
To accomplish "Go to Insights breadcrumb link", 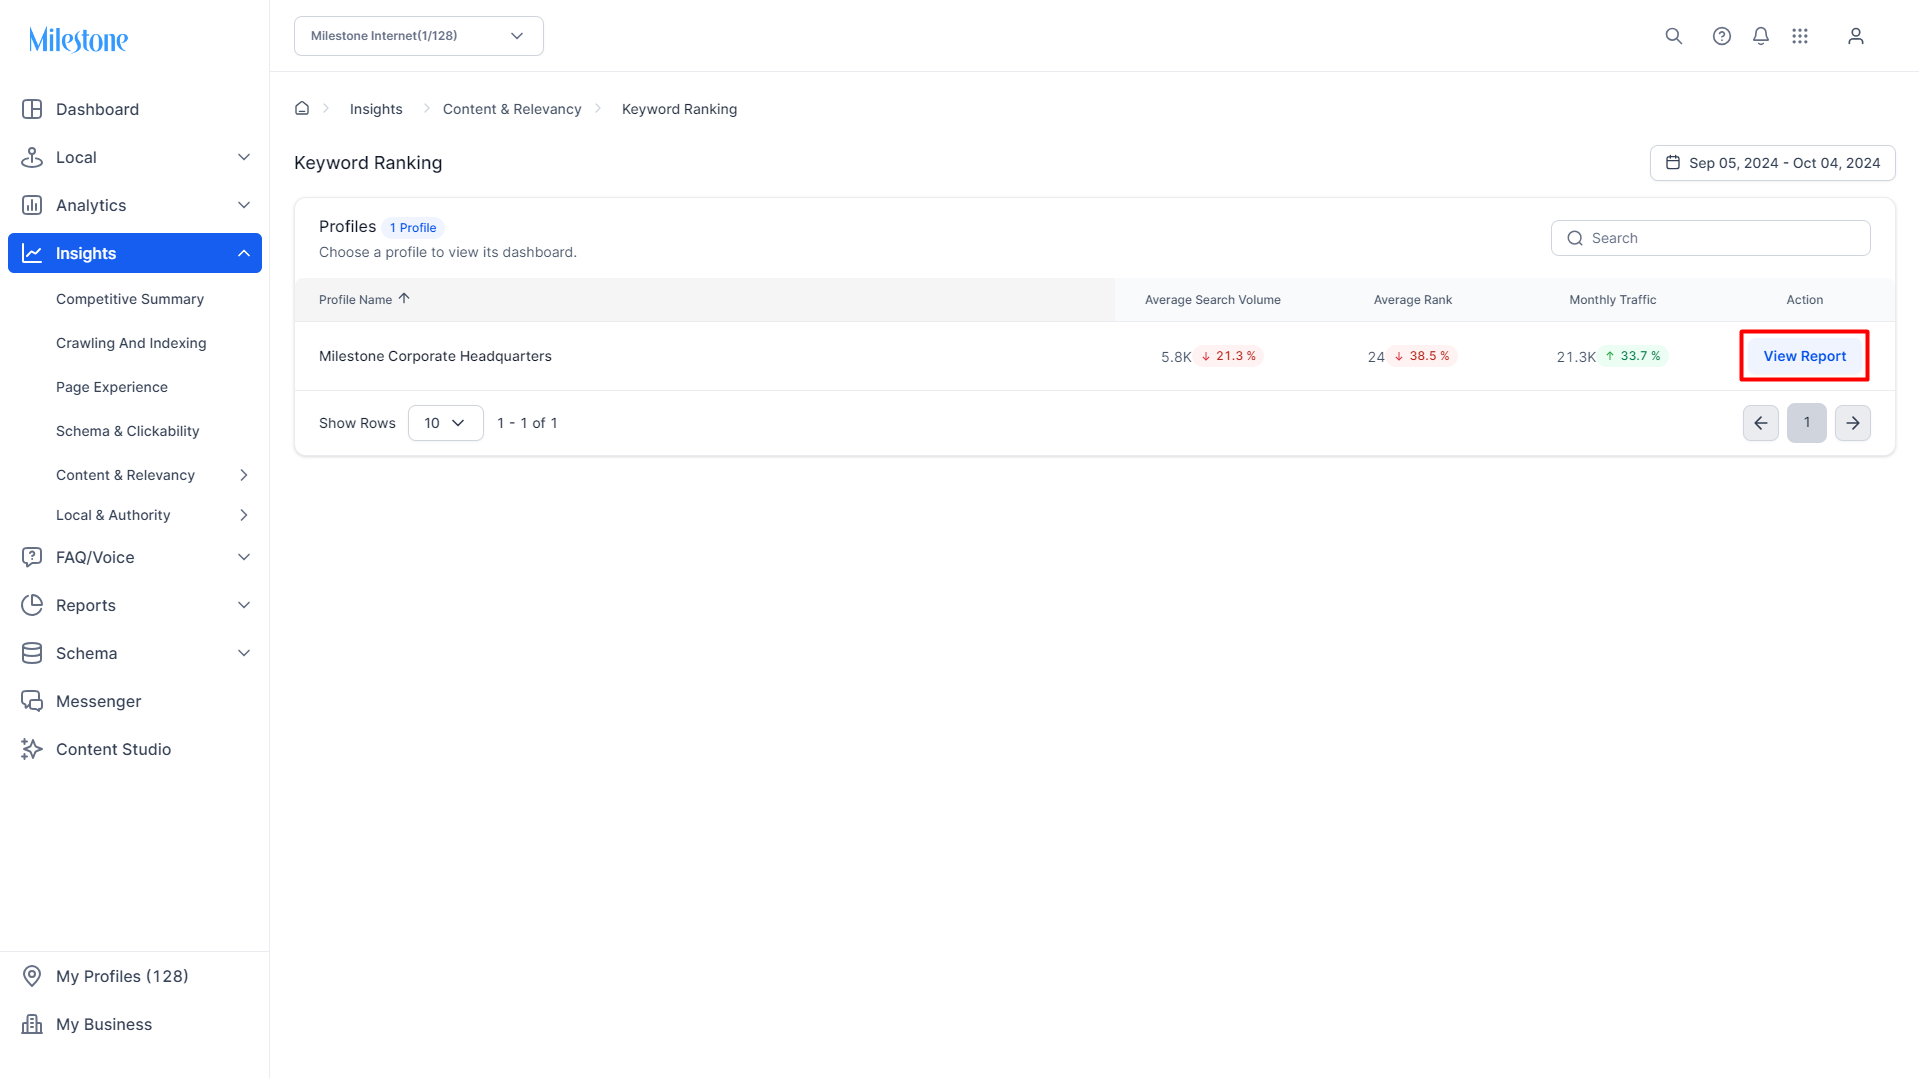I will coord(376,109).
